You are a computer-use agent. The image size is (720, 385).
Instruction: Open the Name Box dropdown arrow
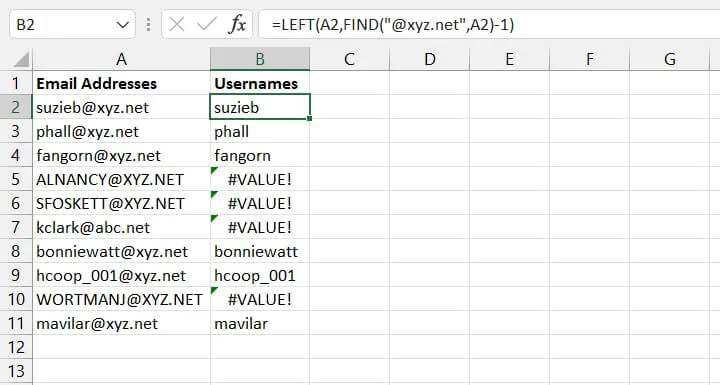(x=123, y=25)
